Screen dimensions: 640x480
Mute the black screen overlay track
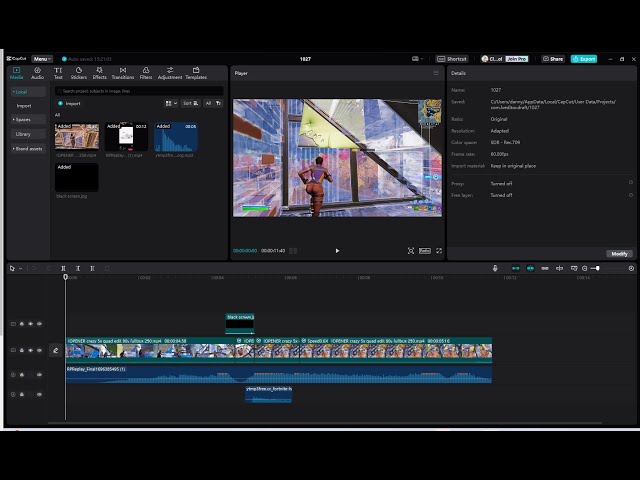tap(39, 324)
